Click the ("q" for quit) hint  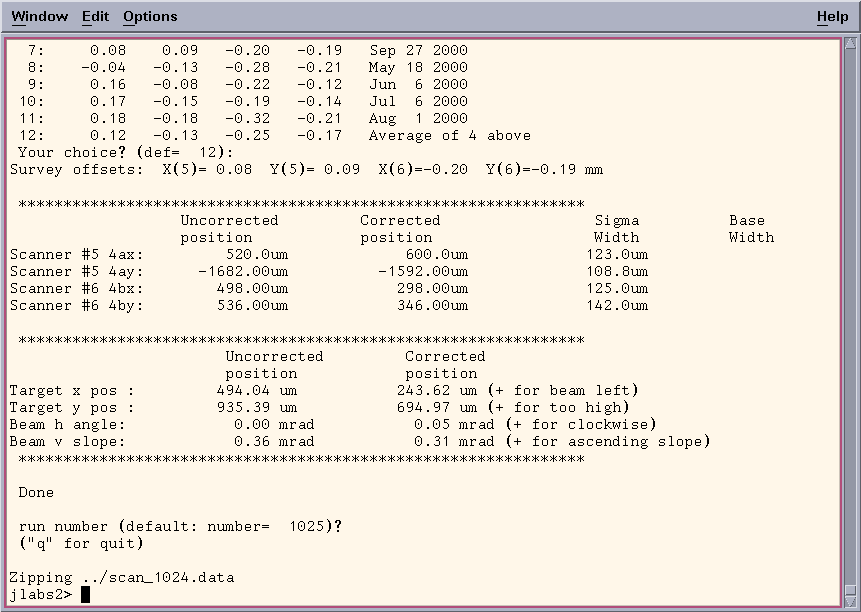pyautogui.click(x=81, y=544)
